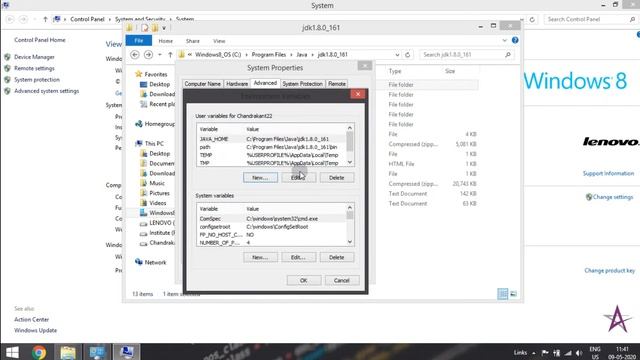The width and height of the screenshot is (640, 360).
Task: Click Explorer back arrow icon
Action: coord(135,54)
